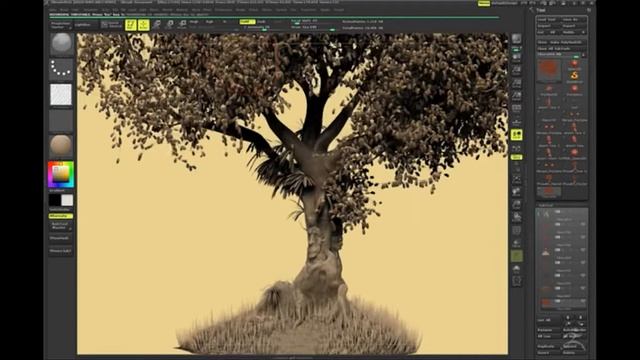
Task: Pick a color in the rainbow color picker
Action: point(61,174)
